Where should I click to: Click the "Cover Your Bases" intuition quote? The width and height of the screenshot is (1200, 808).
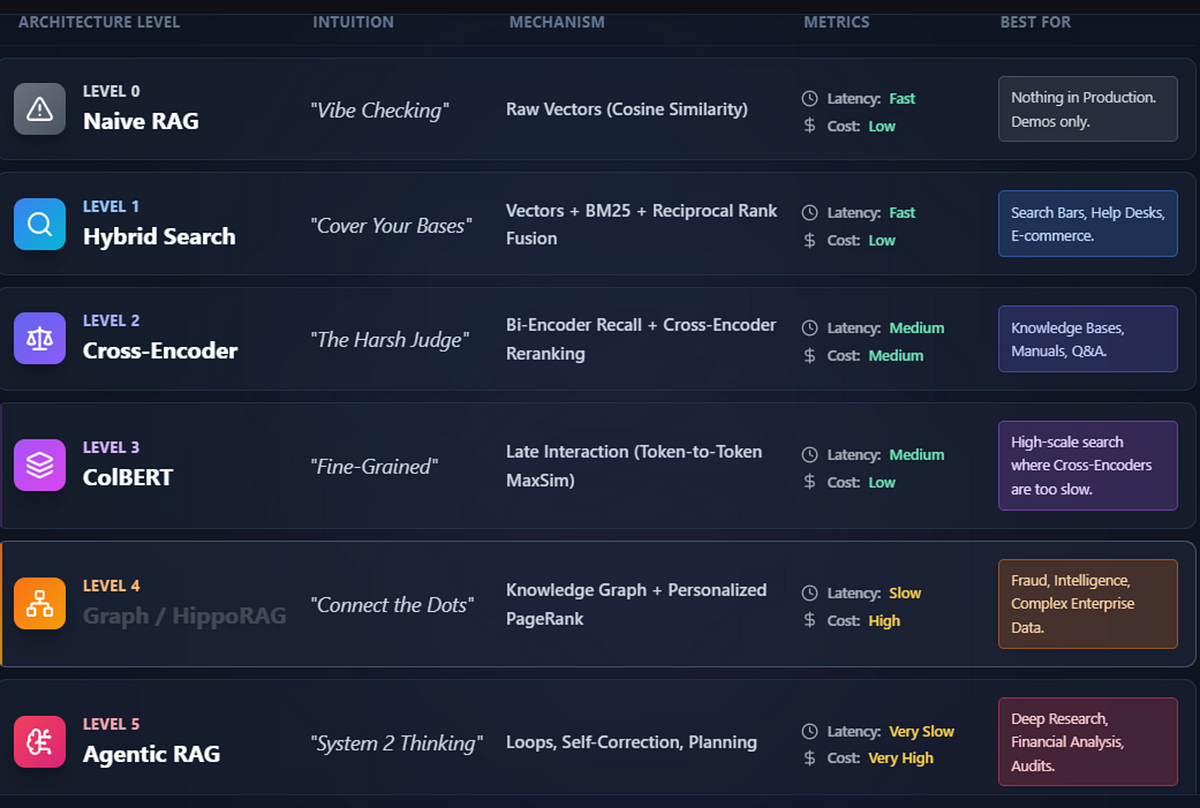click(x=391, y=226)
